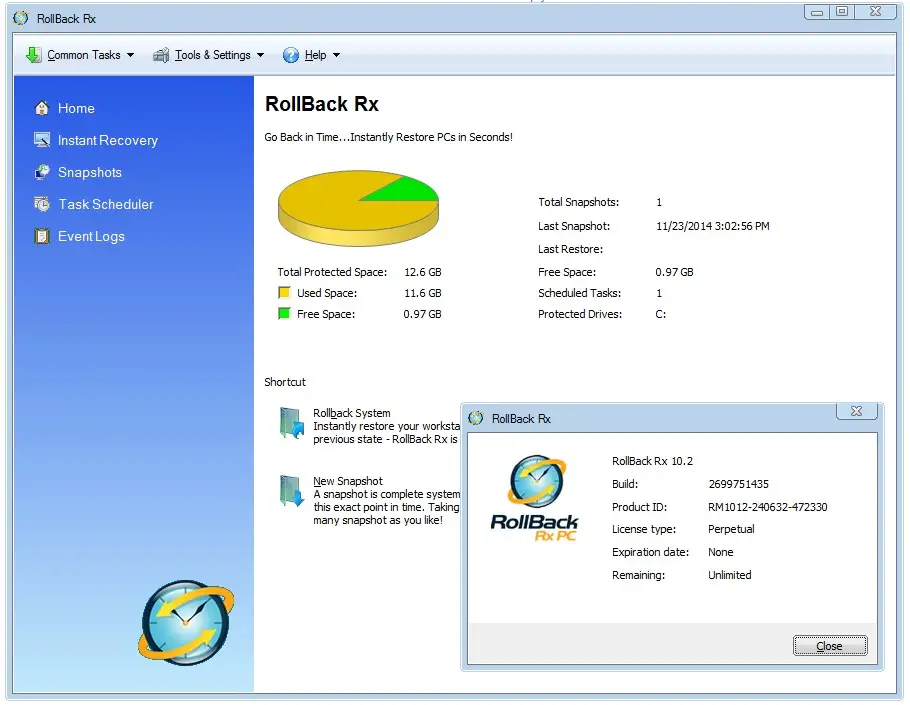Close the About dialog with X button
This screenshot has height=705, width=910.
click(856, 411)
